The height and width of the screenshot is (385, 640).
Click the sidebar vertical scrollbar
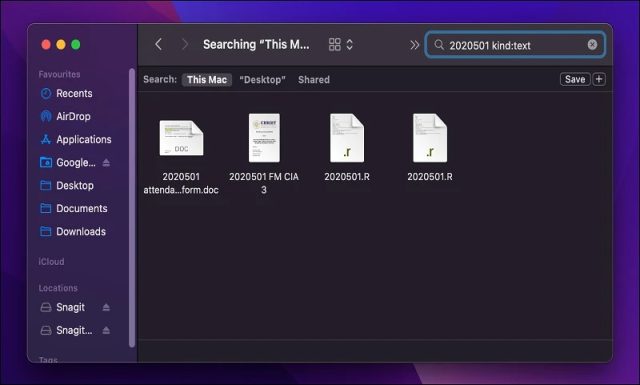[x=132, y=208]
